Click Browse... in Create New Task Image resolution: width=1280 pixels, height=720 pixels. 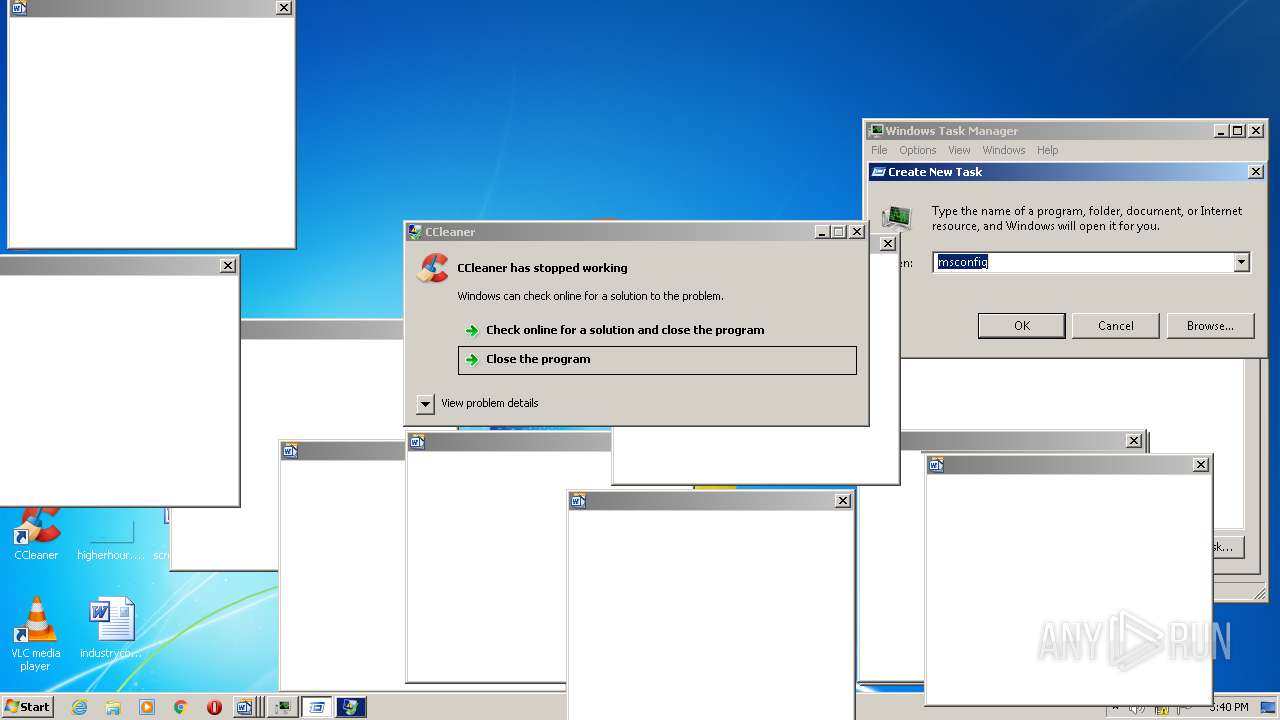click(x=1210, y=326)
